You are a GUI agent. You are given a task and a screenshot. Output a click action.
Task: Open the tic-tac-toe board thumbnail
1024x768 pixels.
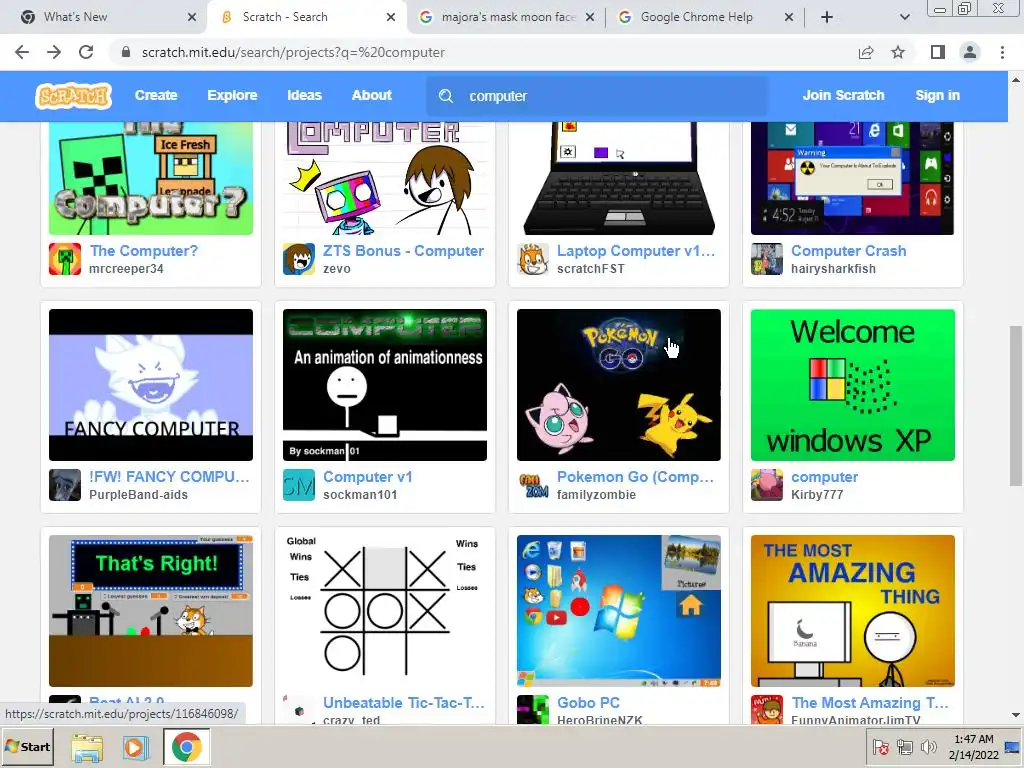385,611
